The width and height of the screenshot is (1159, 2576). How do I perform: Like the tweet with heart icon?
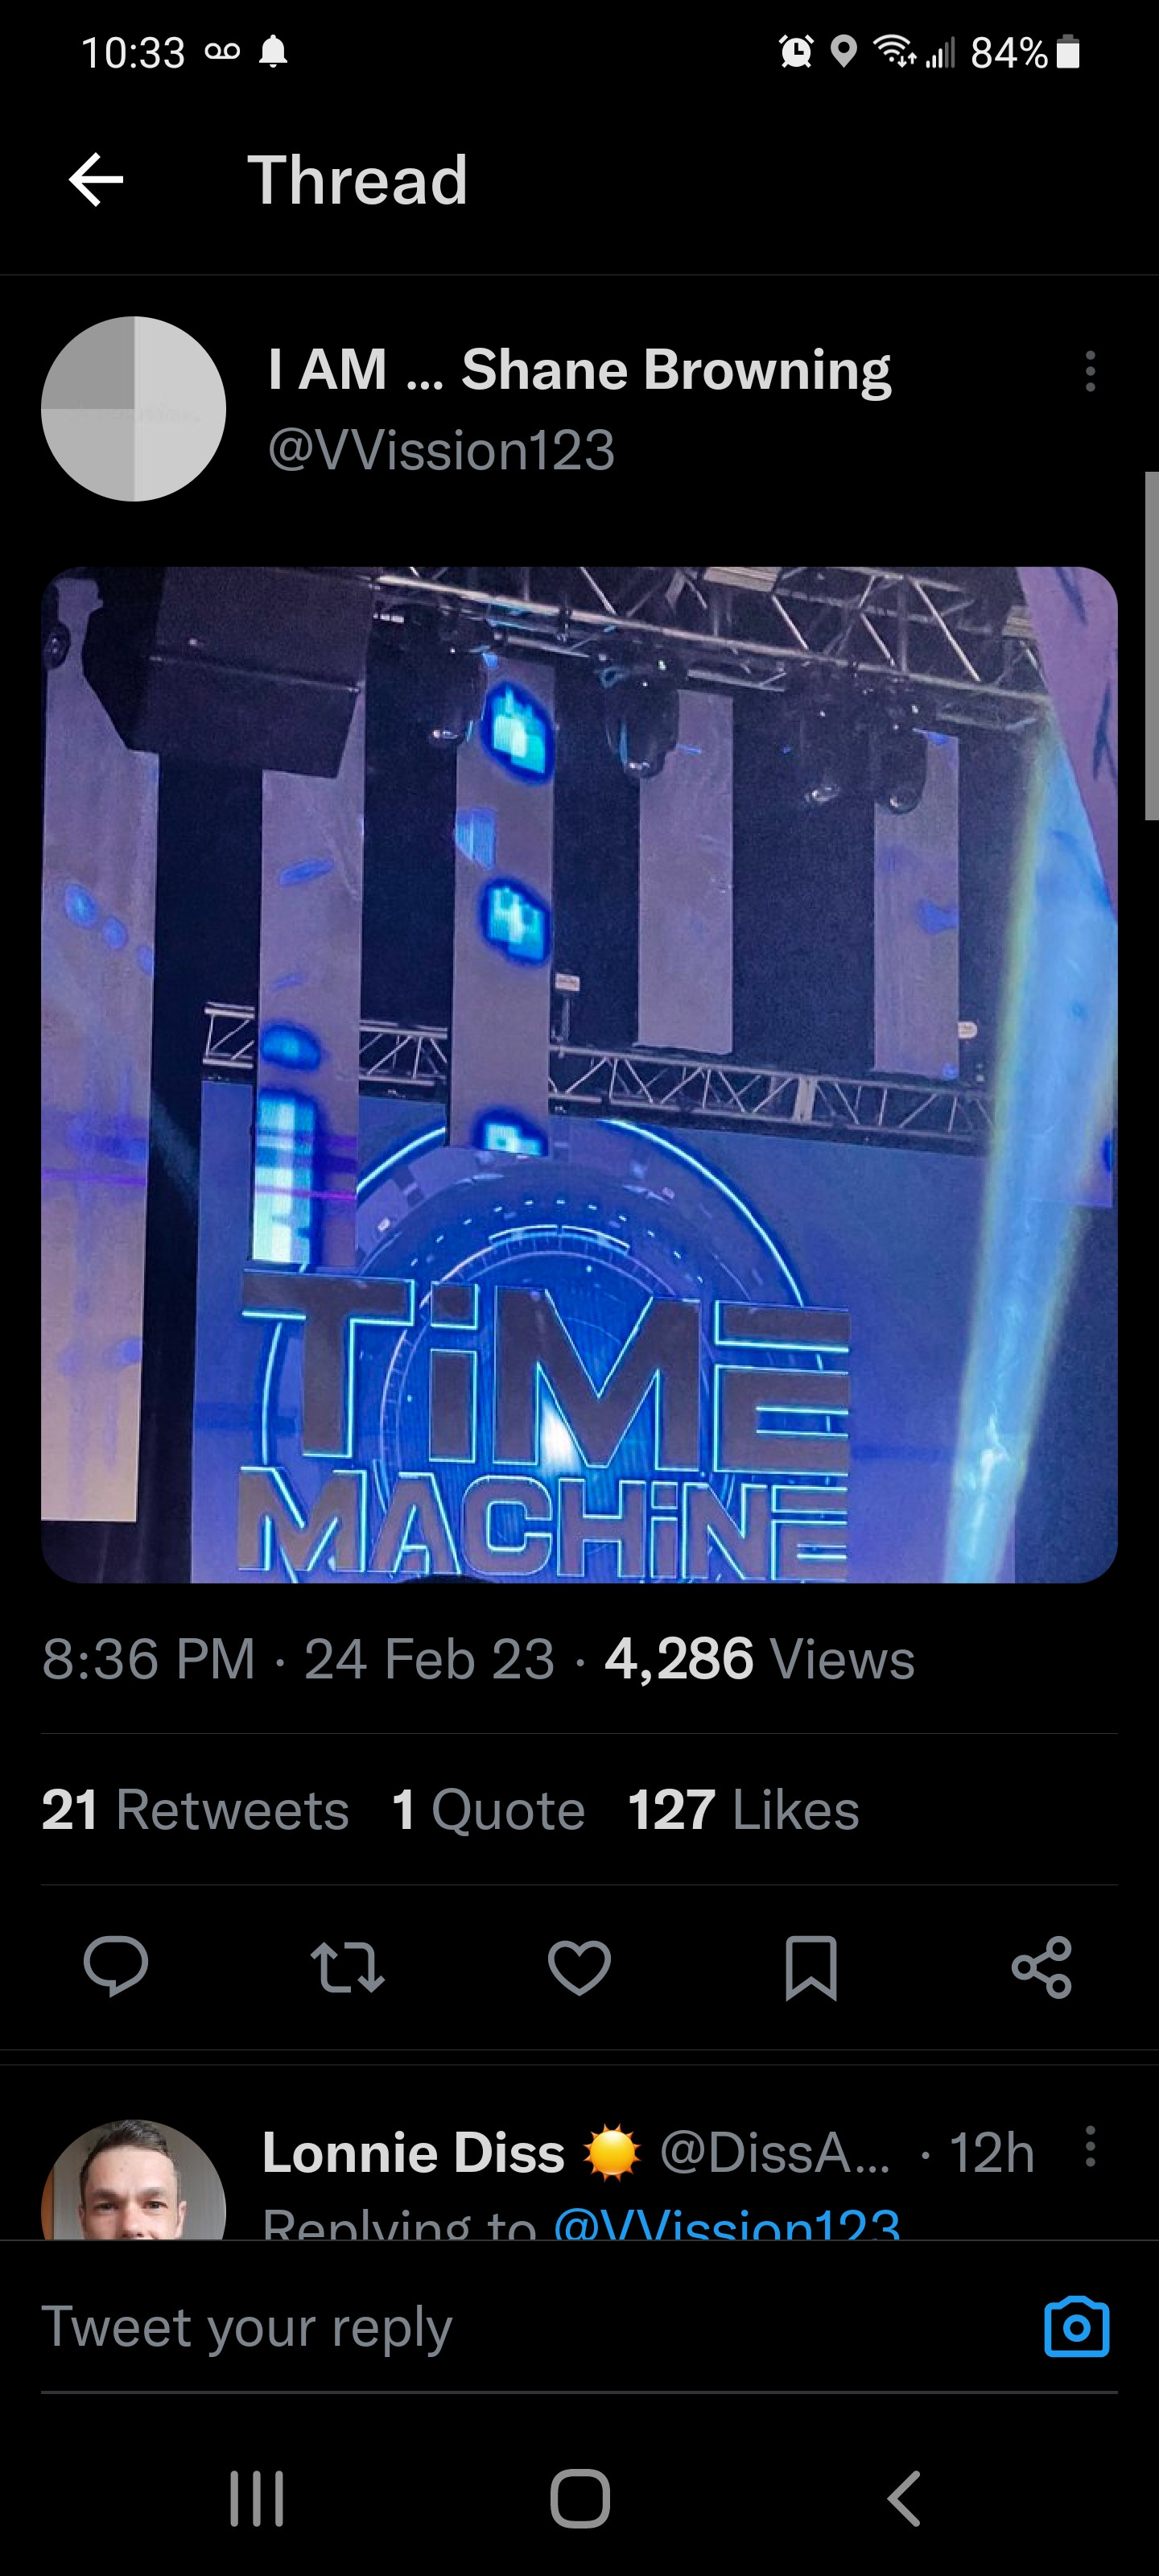579,1966
